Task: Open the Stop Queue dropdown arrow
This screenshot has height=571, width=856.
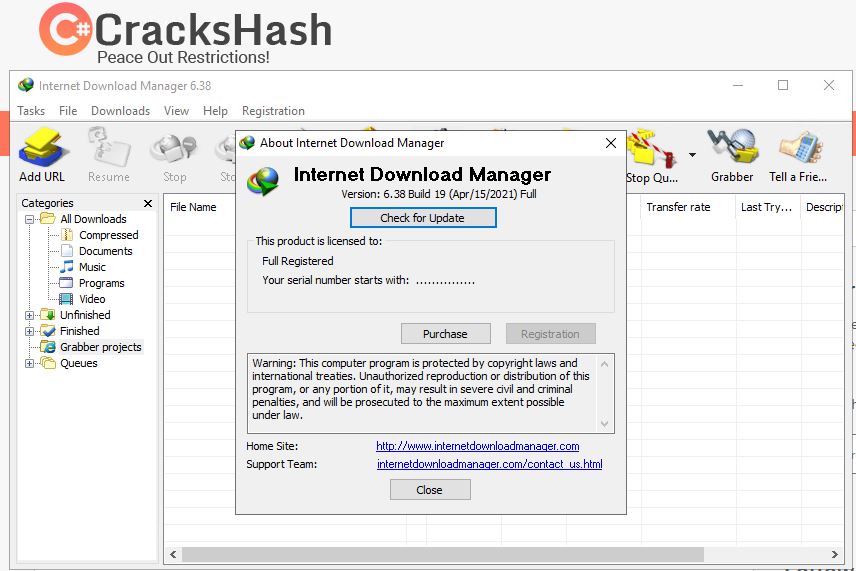Action: point(692,155)
